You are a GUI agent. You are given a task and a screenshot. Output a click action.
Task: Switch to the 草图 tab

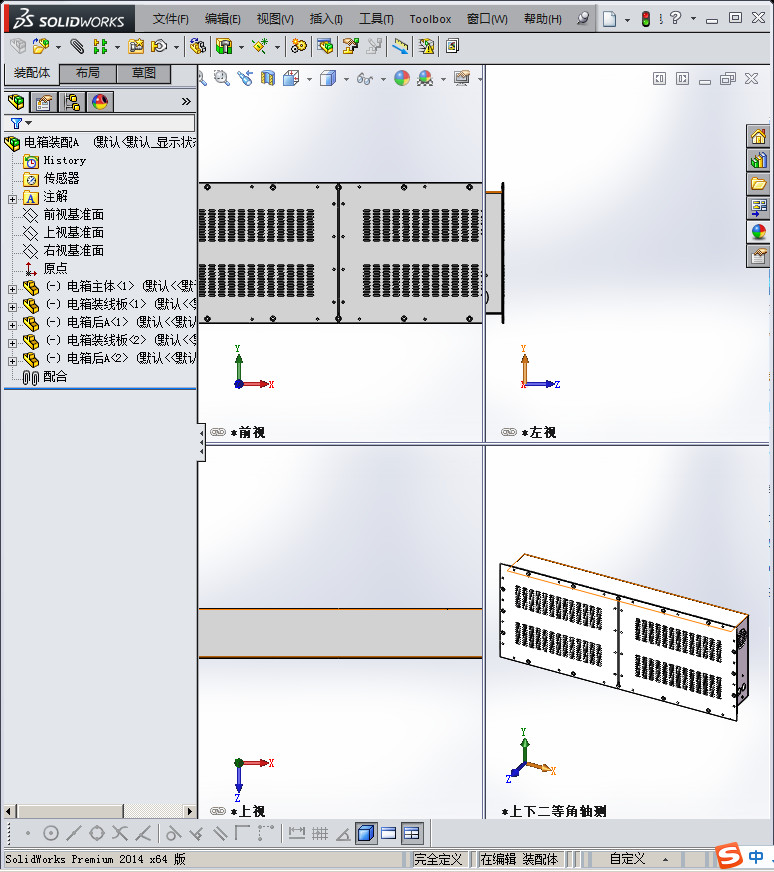point(143,73)
